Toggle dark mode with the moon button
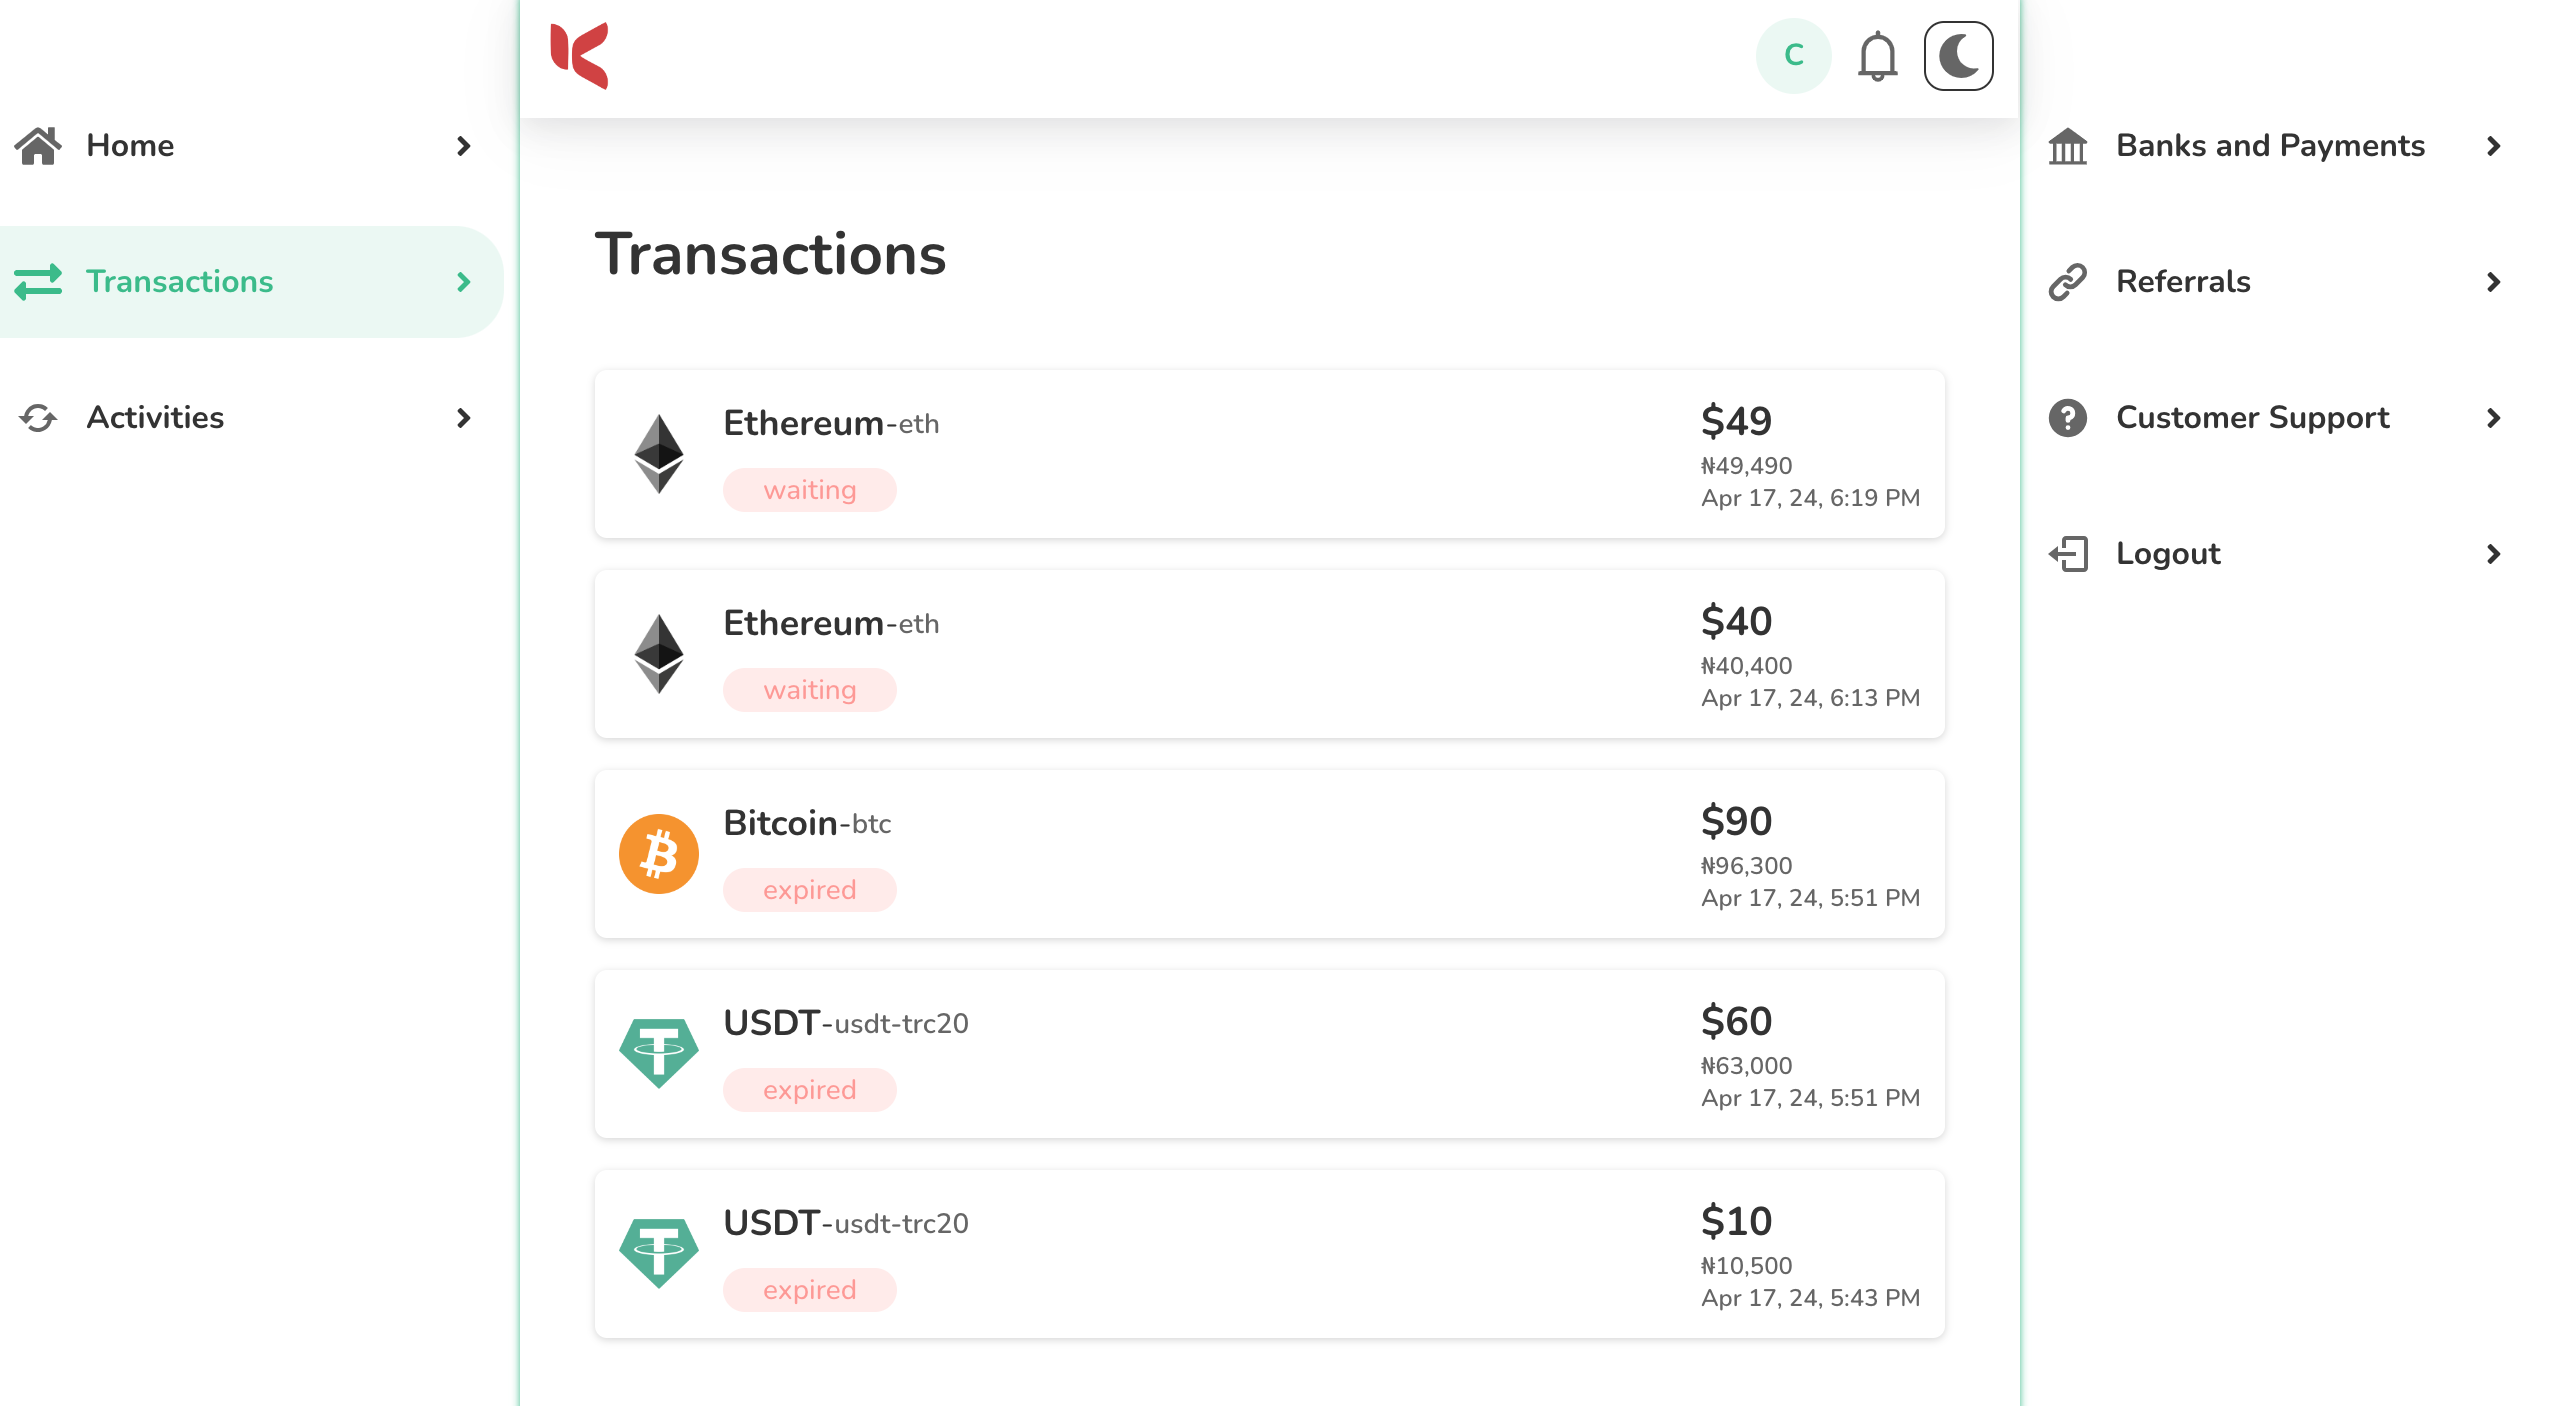This screenshot has height=1406, width=2550. 1958,56
